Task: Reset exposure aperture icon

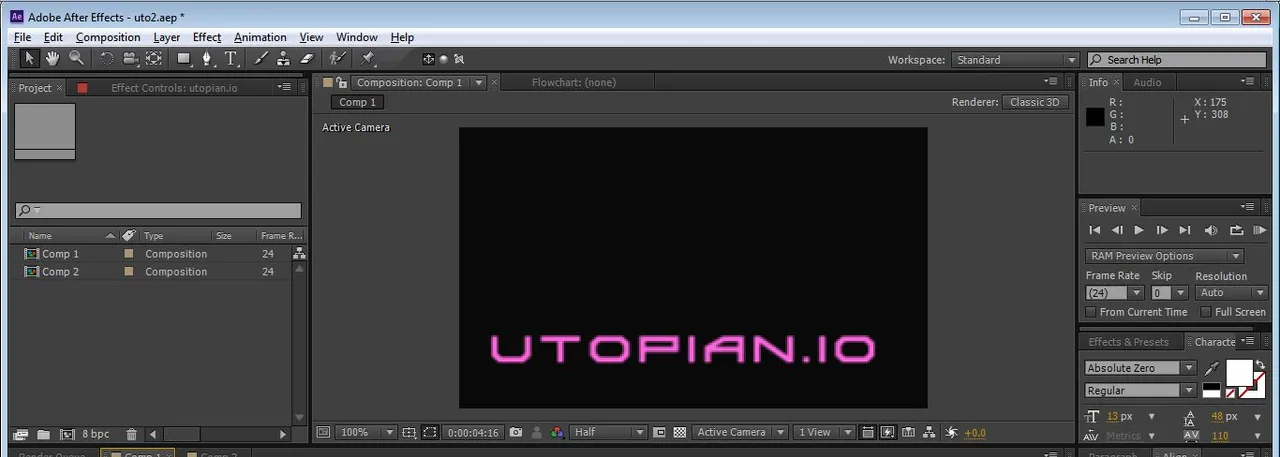Action: [x=951, y=432]
